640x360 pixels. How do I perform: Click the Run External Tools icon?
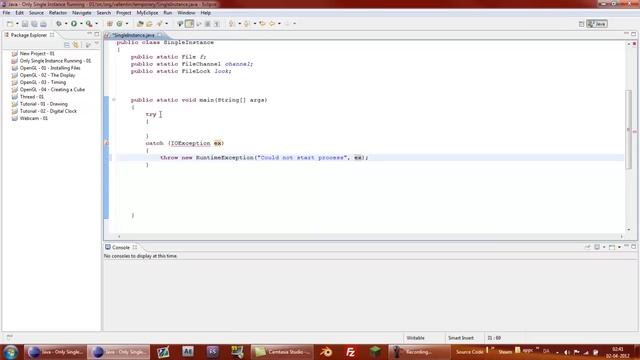click(89, 24)
